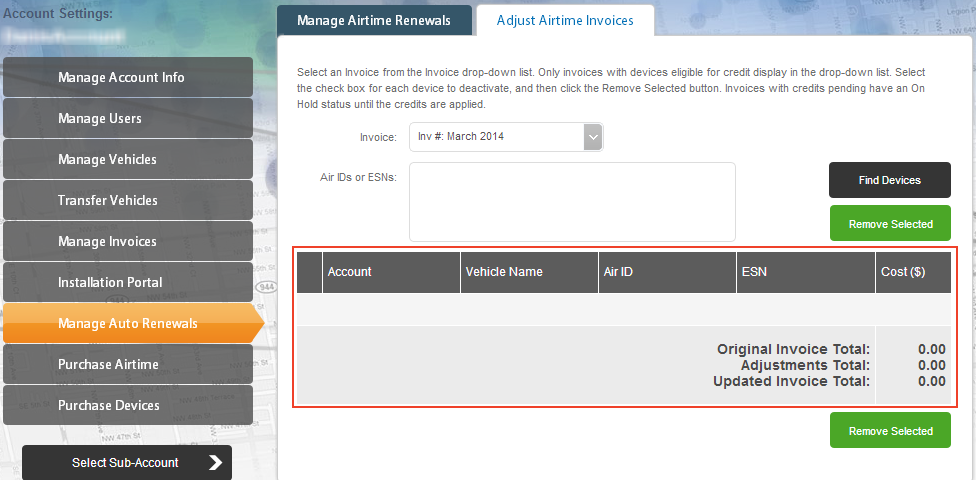Go to Manage Users
This screenshot has width=976, height=484.
(x=128, y=118)
